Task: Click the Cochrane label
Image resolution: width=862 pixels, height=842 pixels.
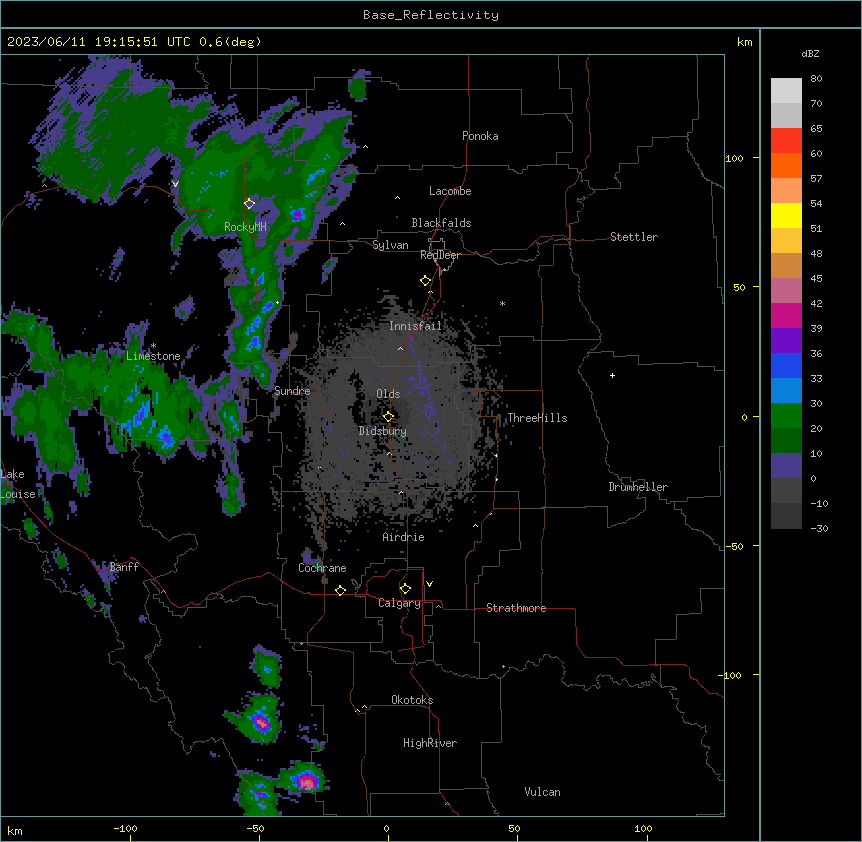Action: pyautogui.click(x=322, y=568)
